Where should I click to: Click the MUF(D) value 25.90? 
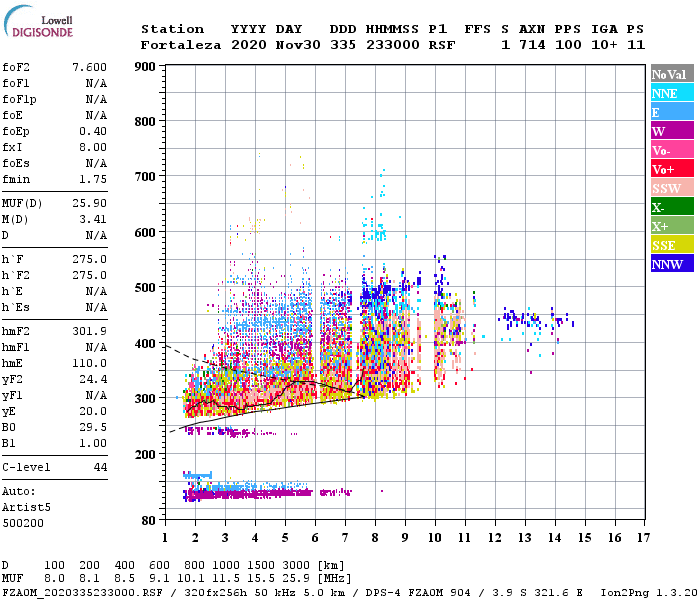click(90, 204)
